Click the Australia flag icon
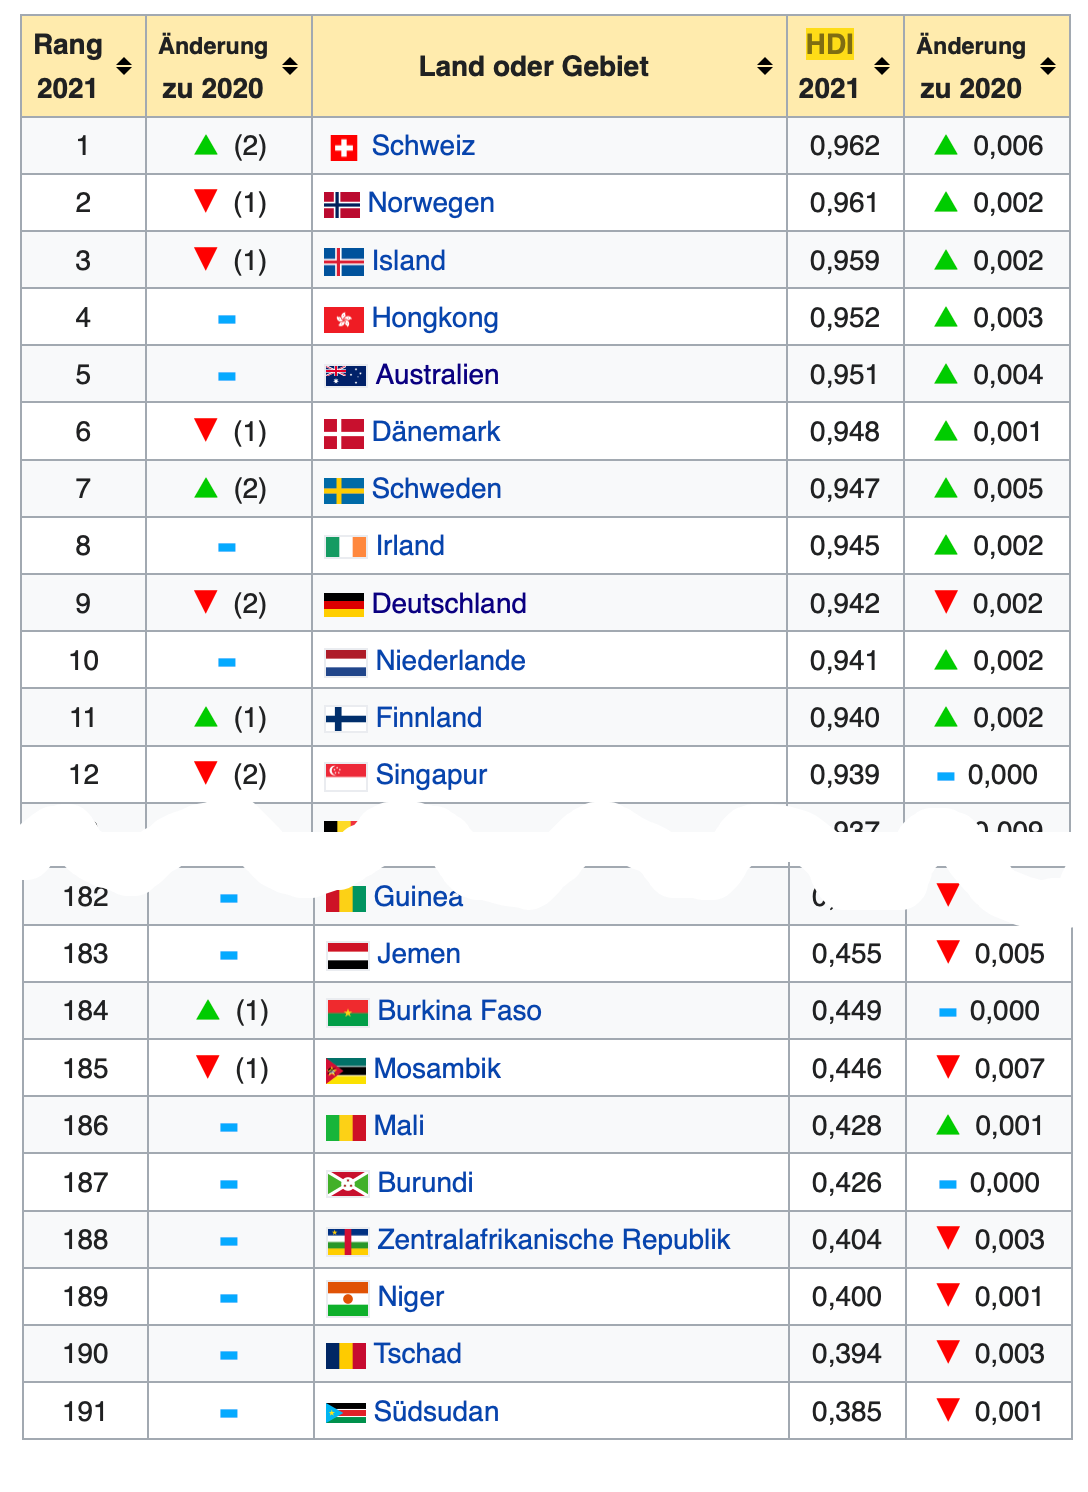The width and height of the screenshot is (1088, 1492). [345, 376]
